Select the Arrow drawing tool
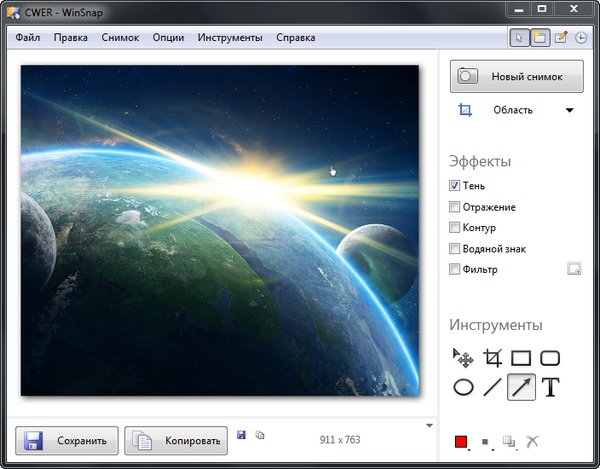This screenshot has width=600, height=469. pyautogui.click(x=521, y=387)
